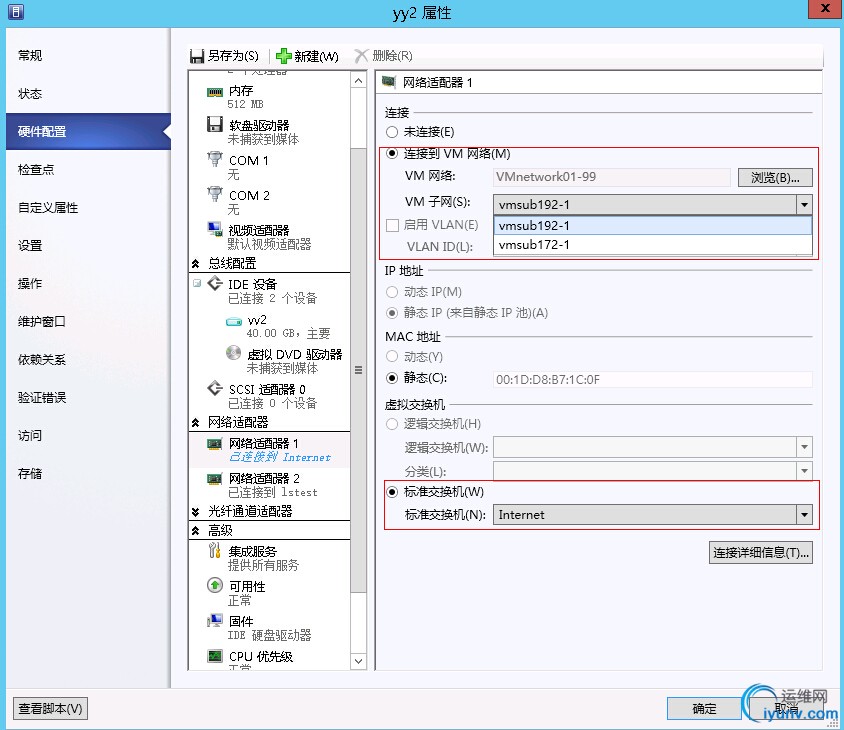844x730 pixels.
Task: Select the 标准交换机(W) radio button
Action: click(392, 492)
